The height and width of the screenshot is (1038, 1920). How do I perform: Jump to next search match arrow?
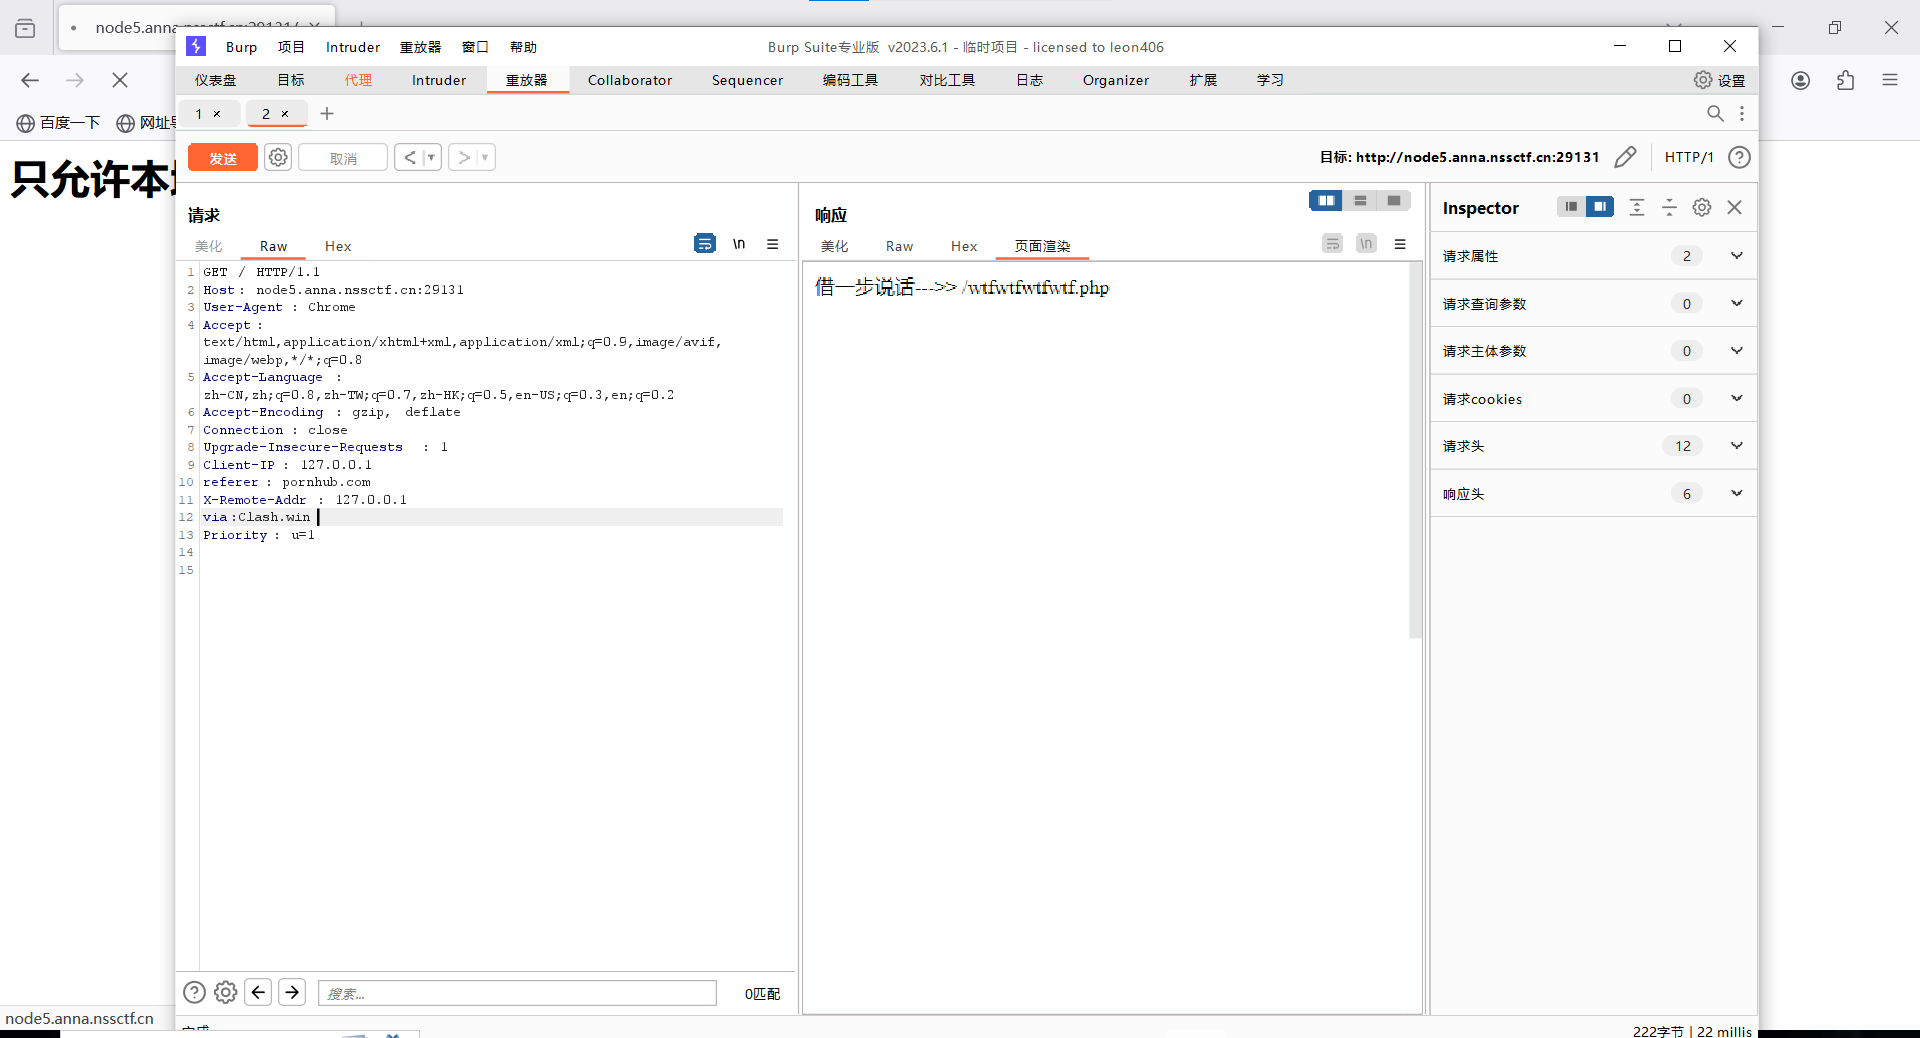[292, 992]
